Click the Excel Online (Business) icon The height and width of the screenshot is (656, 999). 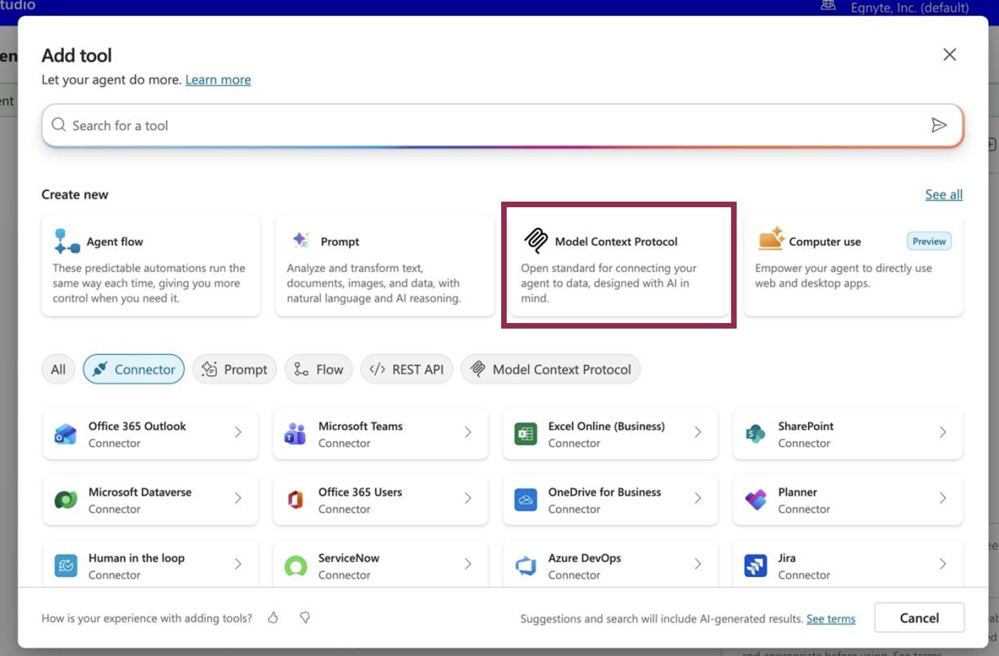point(525,434)
